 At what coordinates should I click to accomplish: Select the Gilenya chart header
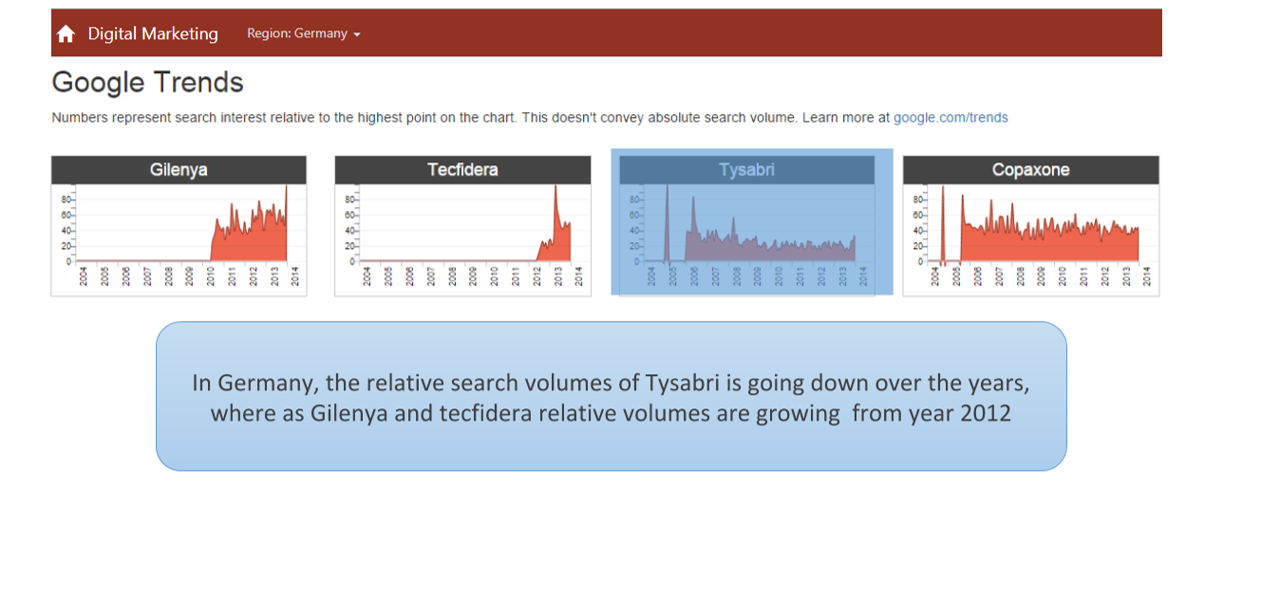179,170
